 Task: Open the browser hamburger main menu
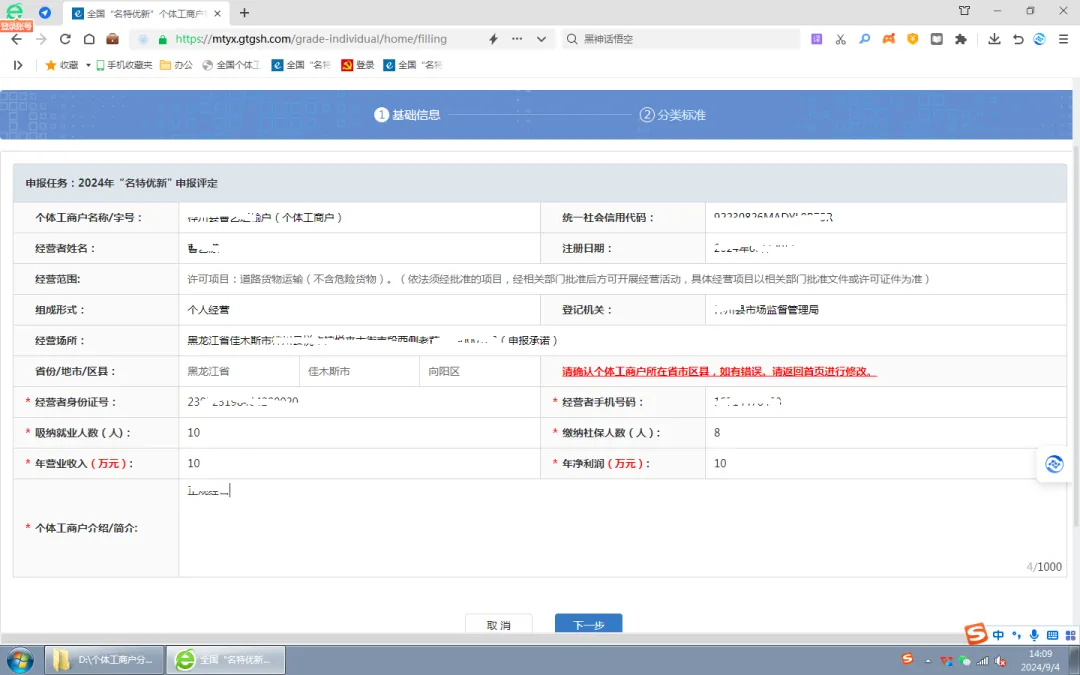(1064, 39)
